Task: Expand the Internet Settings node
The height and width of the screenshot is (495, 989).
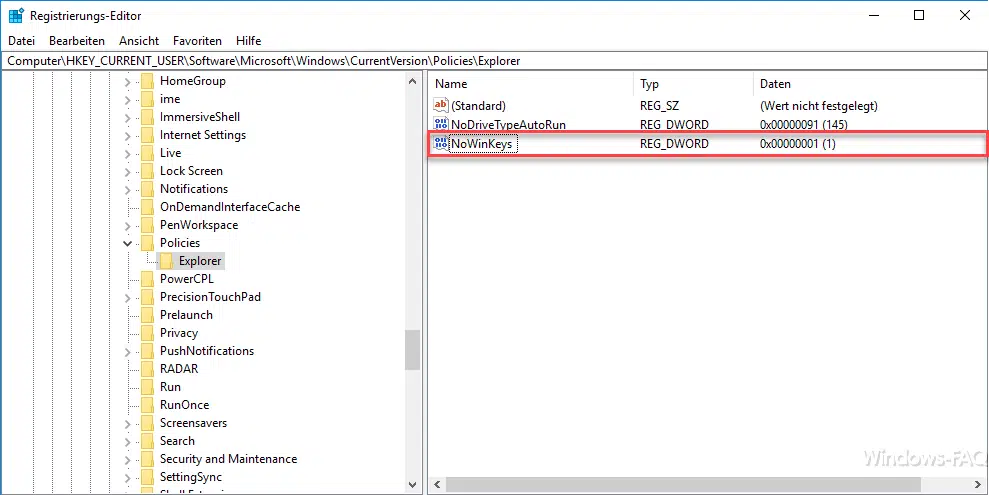Action: click(x=127, y=135)
